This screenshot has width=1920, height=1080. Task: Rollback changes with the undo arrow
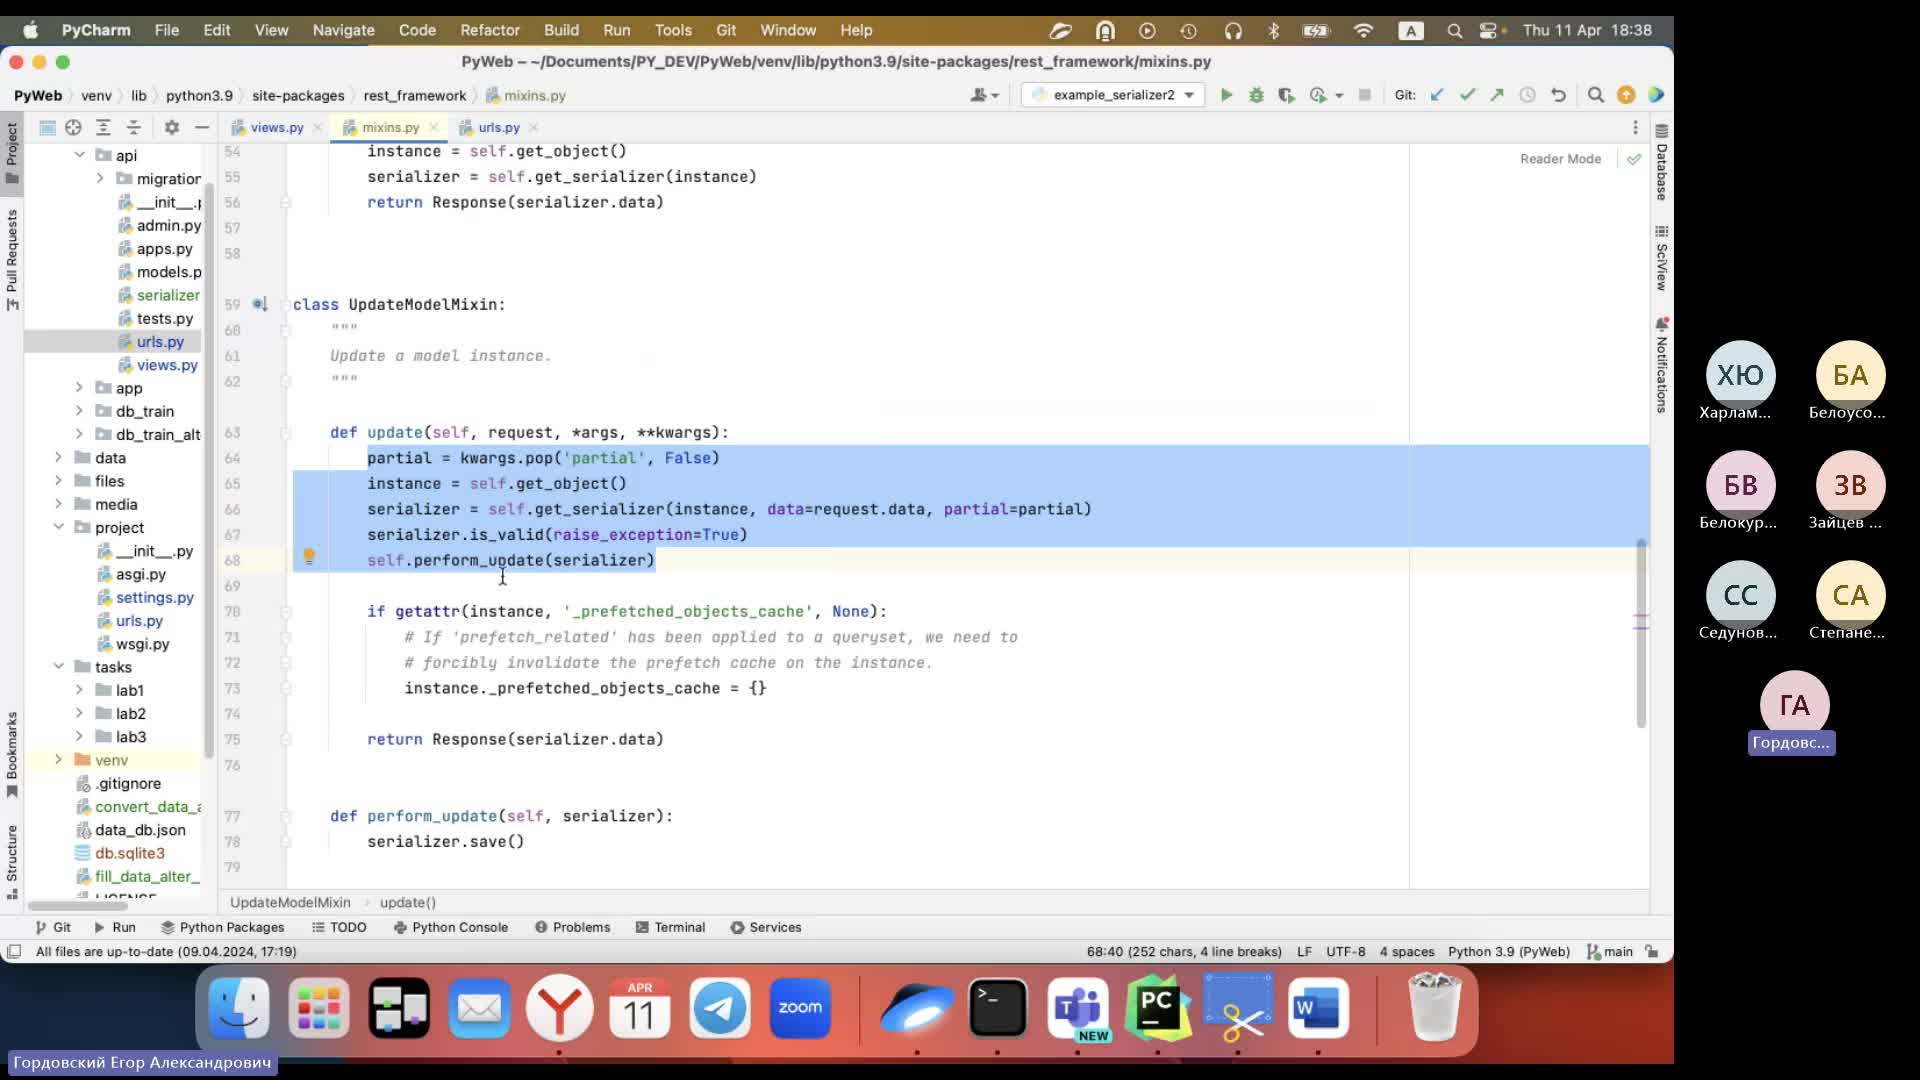click(x=1558, y=95)
